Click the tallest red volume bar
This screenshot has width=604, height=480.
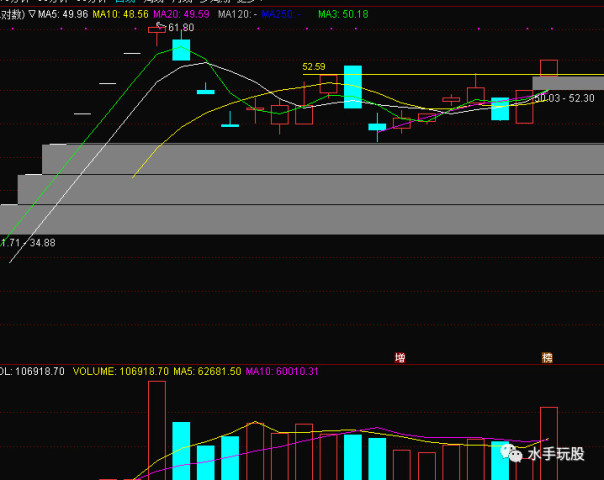point(157,430)
